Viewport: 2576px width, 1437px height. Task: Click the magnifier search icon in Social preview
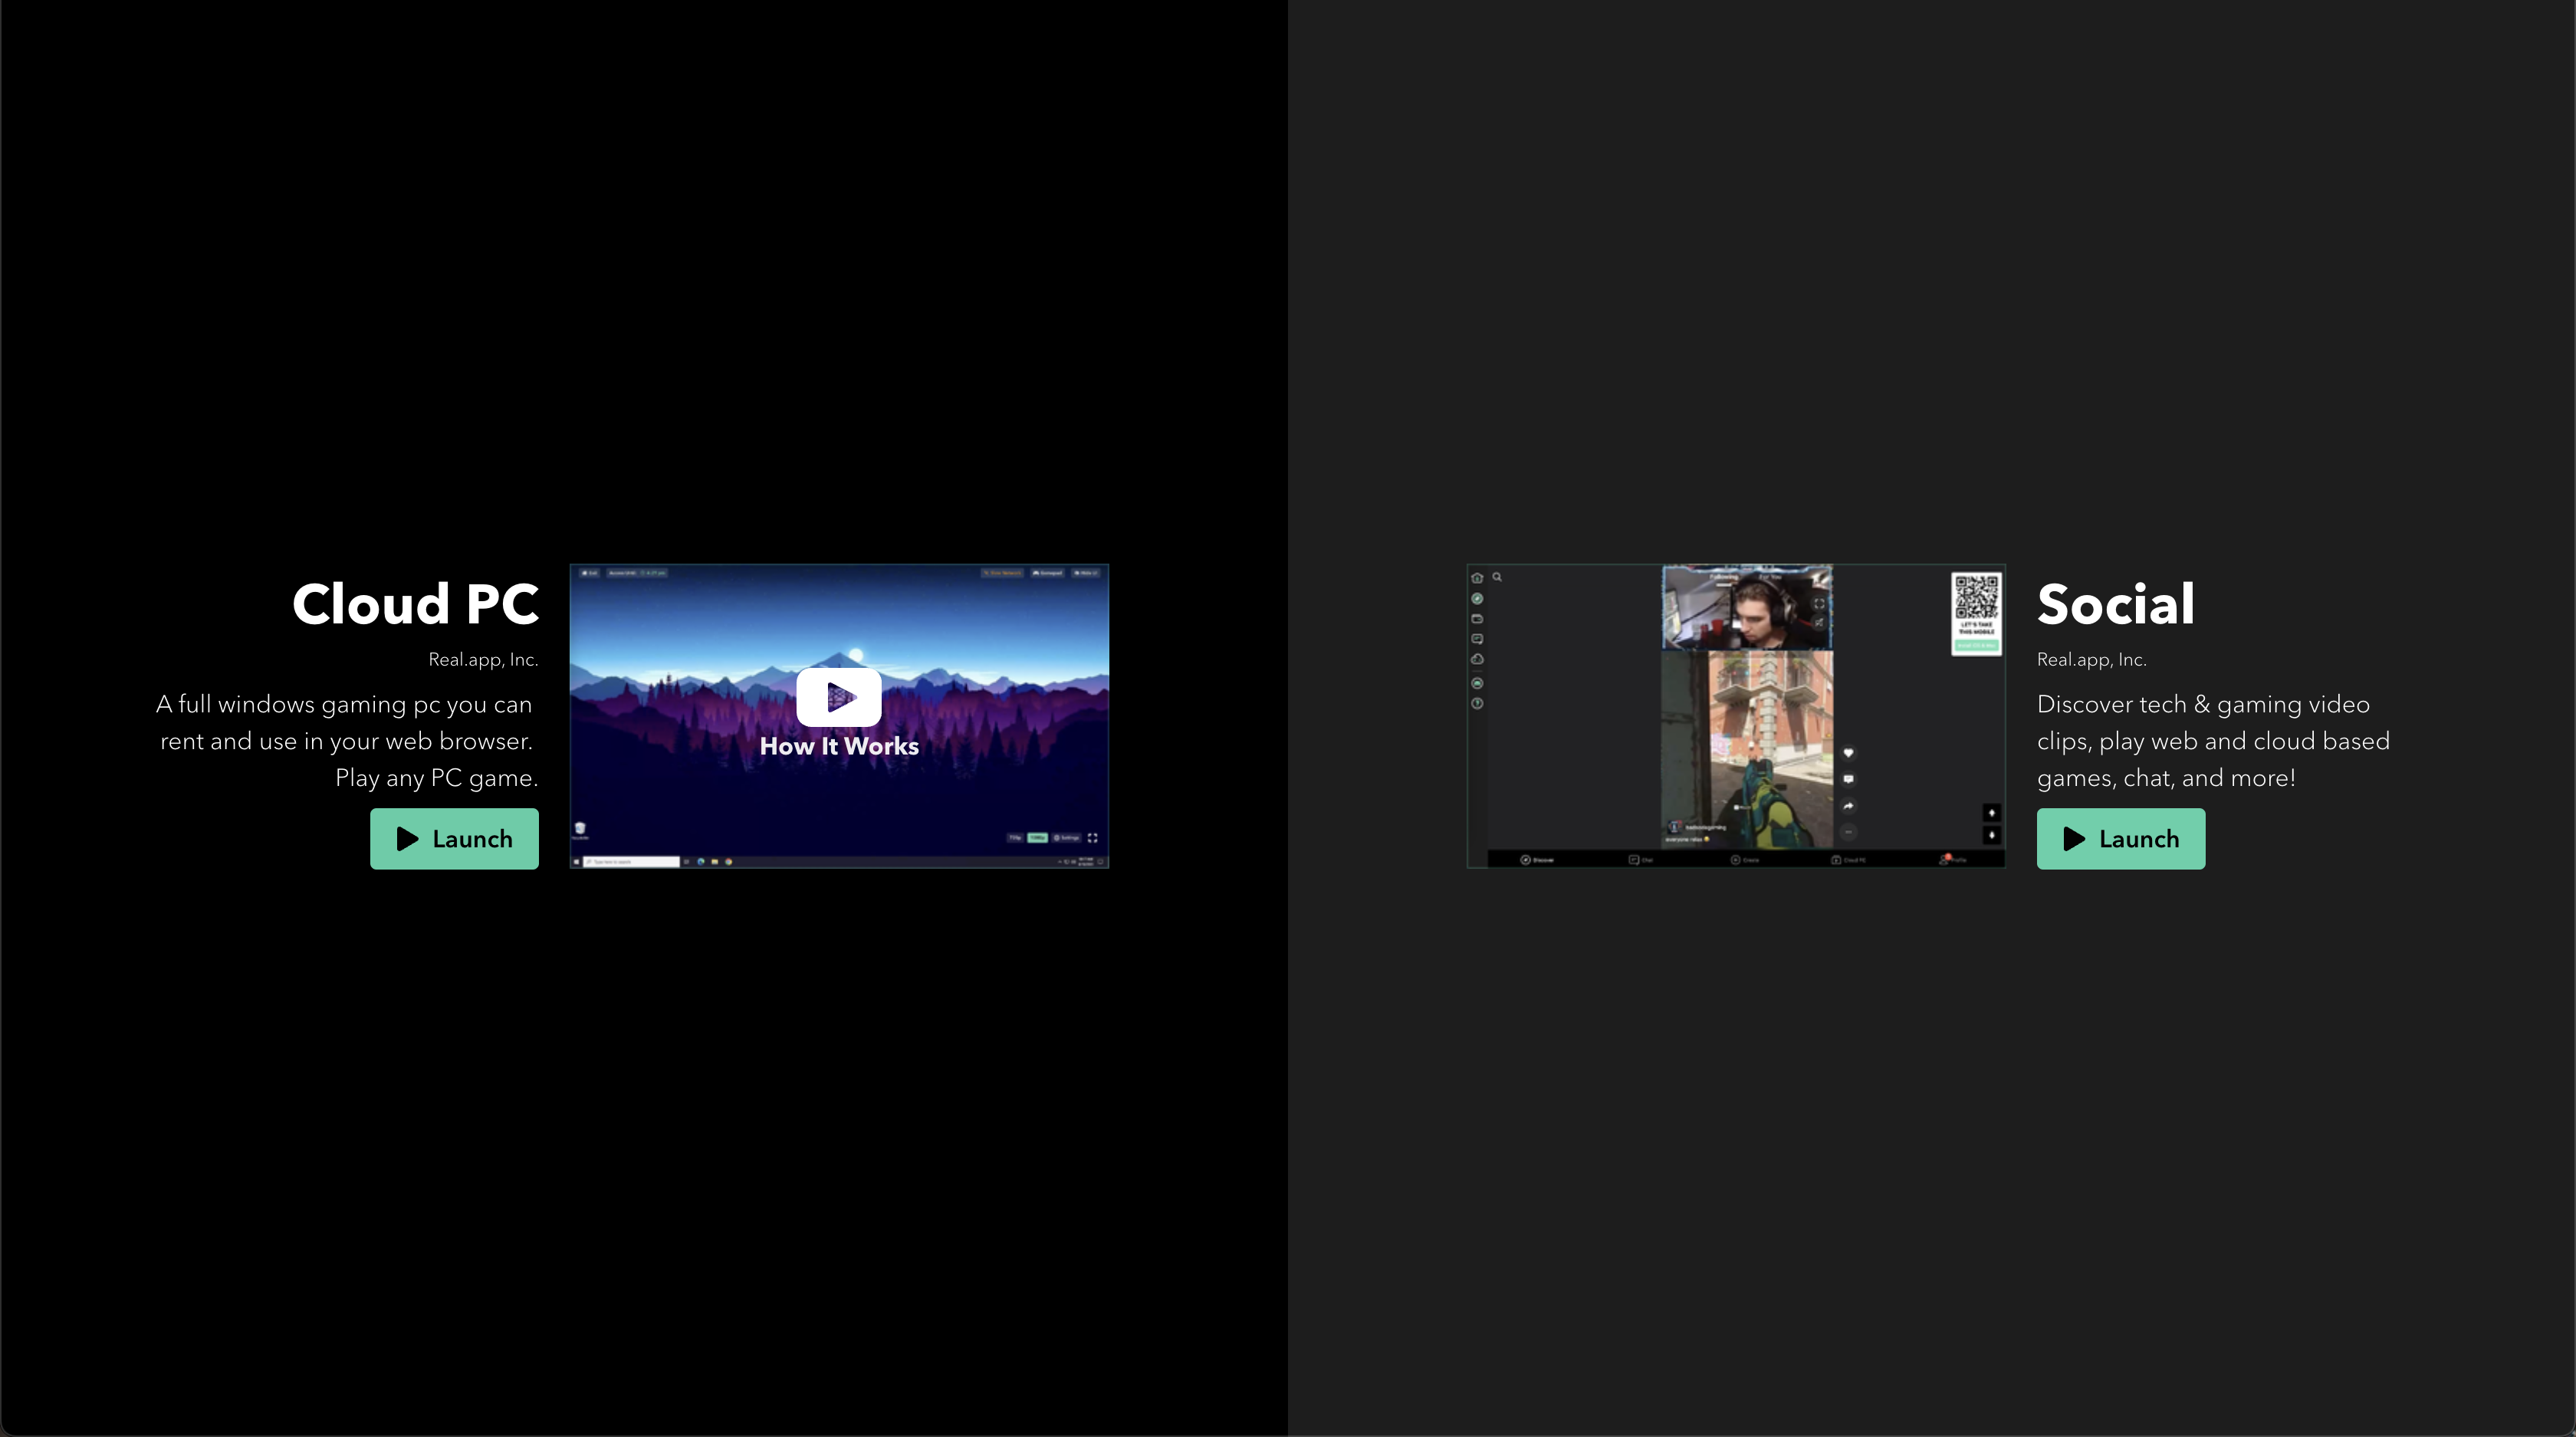coord(1497,577)
